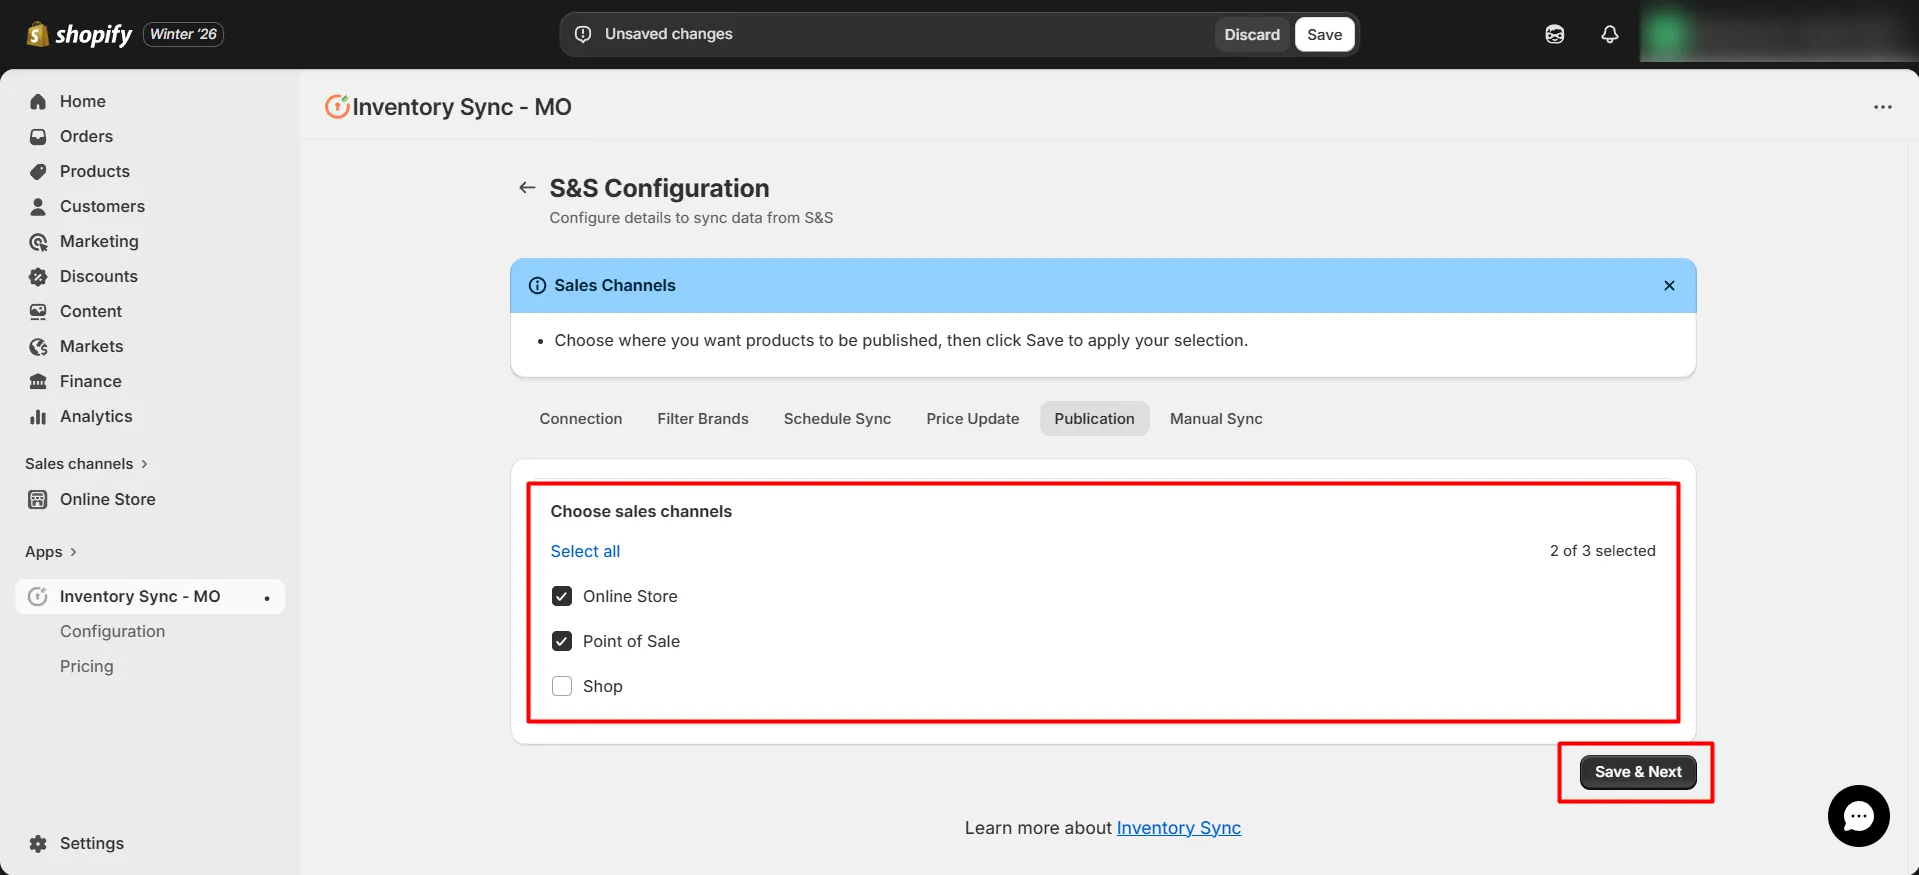This screenshot has width=1919, height=875.
Task: Click the Settings gear icon
Action: (x=38, y=843)
